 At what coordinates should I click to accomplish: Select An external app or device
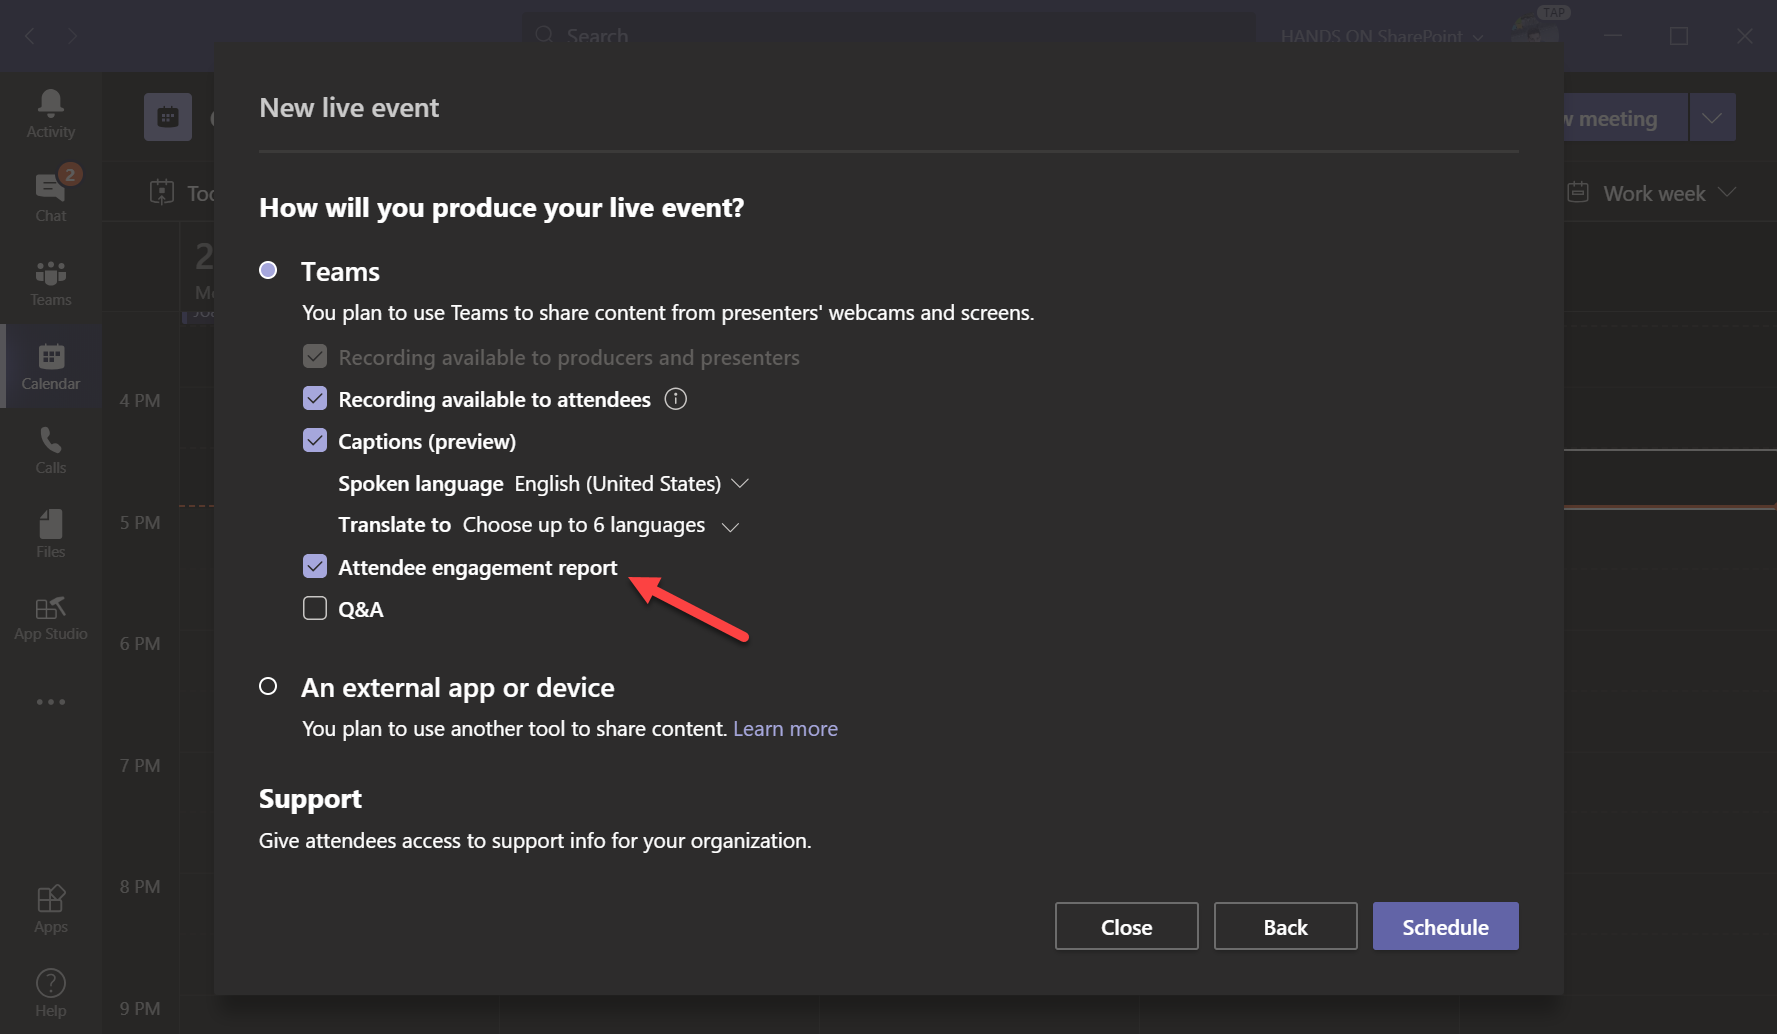(268, 686)
